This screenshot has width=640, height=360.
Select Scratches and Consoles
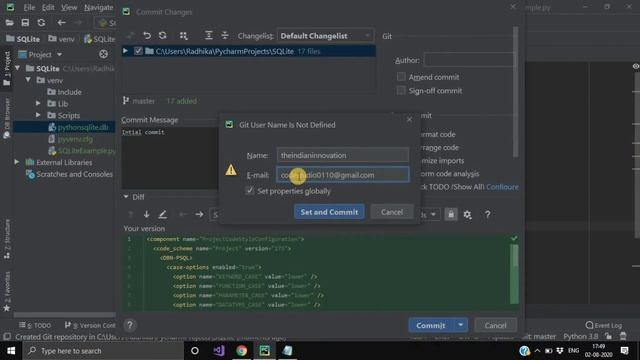pos(69,174)
